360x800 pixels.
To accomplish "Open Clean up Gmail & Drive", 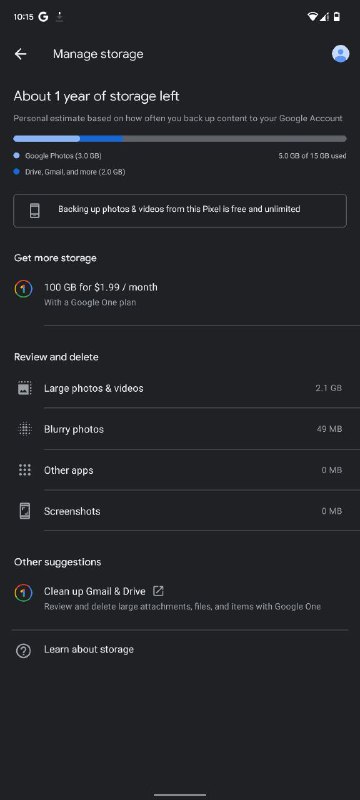I will pos(180,598).
